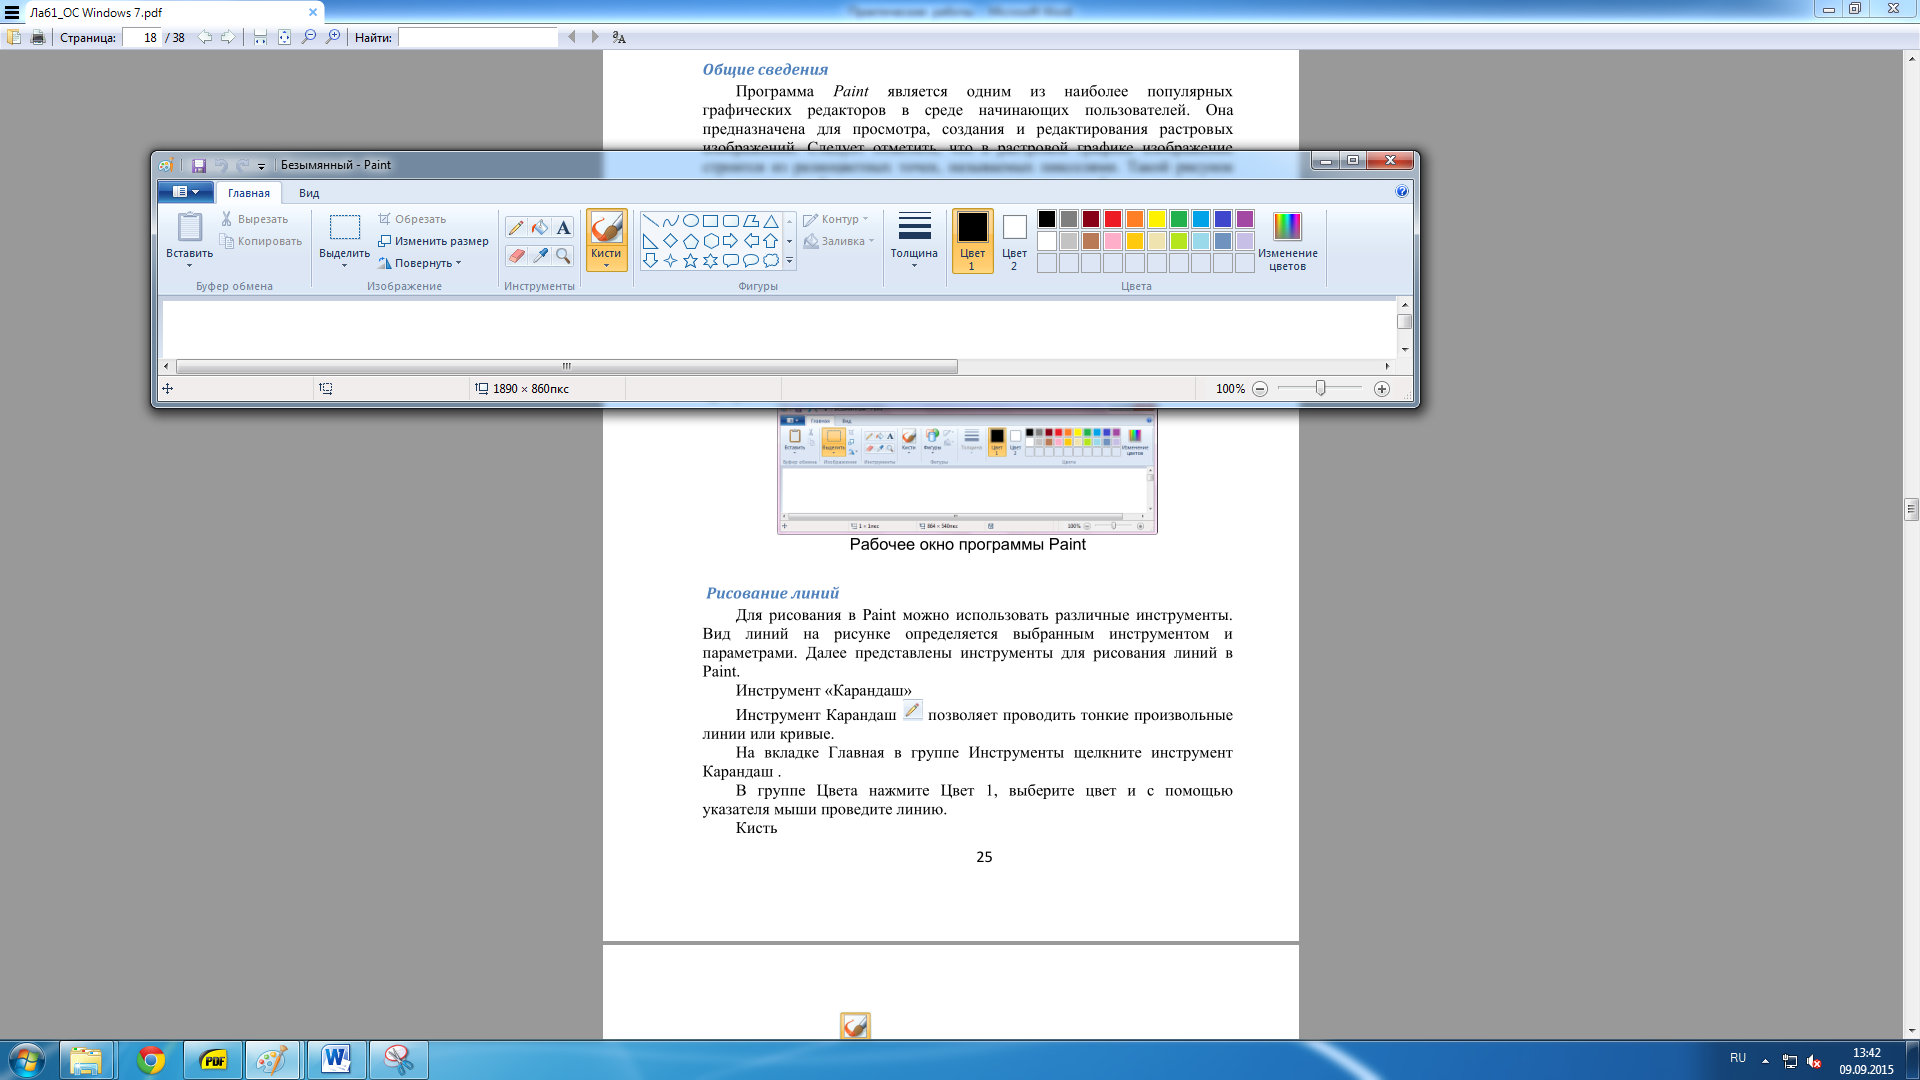Image resolution: width=1920 pixels, height=1080 pixels.
Task: Expand the Paste (Вставить) dropdown arrow
Action: [189, 266]
